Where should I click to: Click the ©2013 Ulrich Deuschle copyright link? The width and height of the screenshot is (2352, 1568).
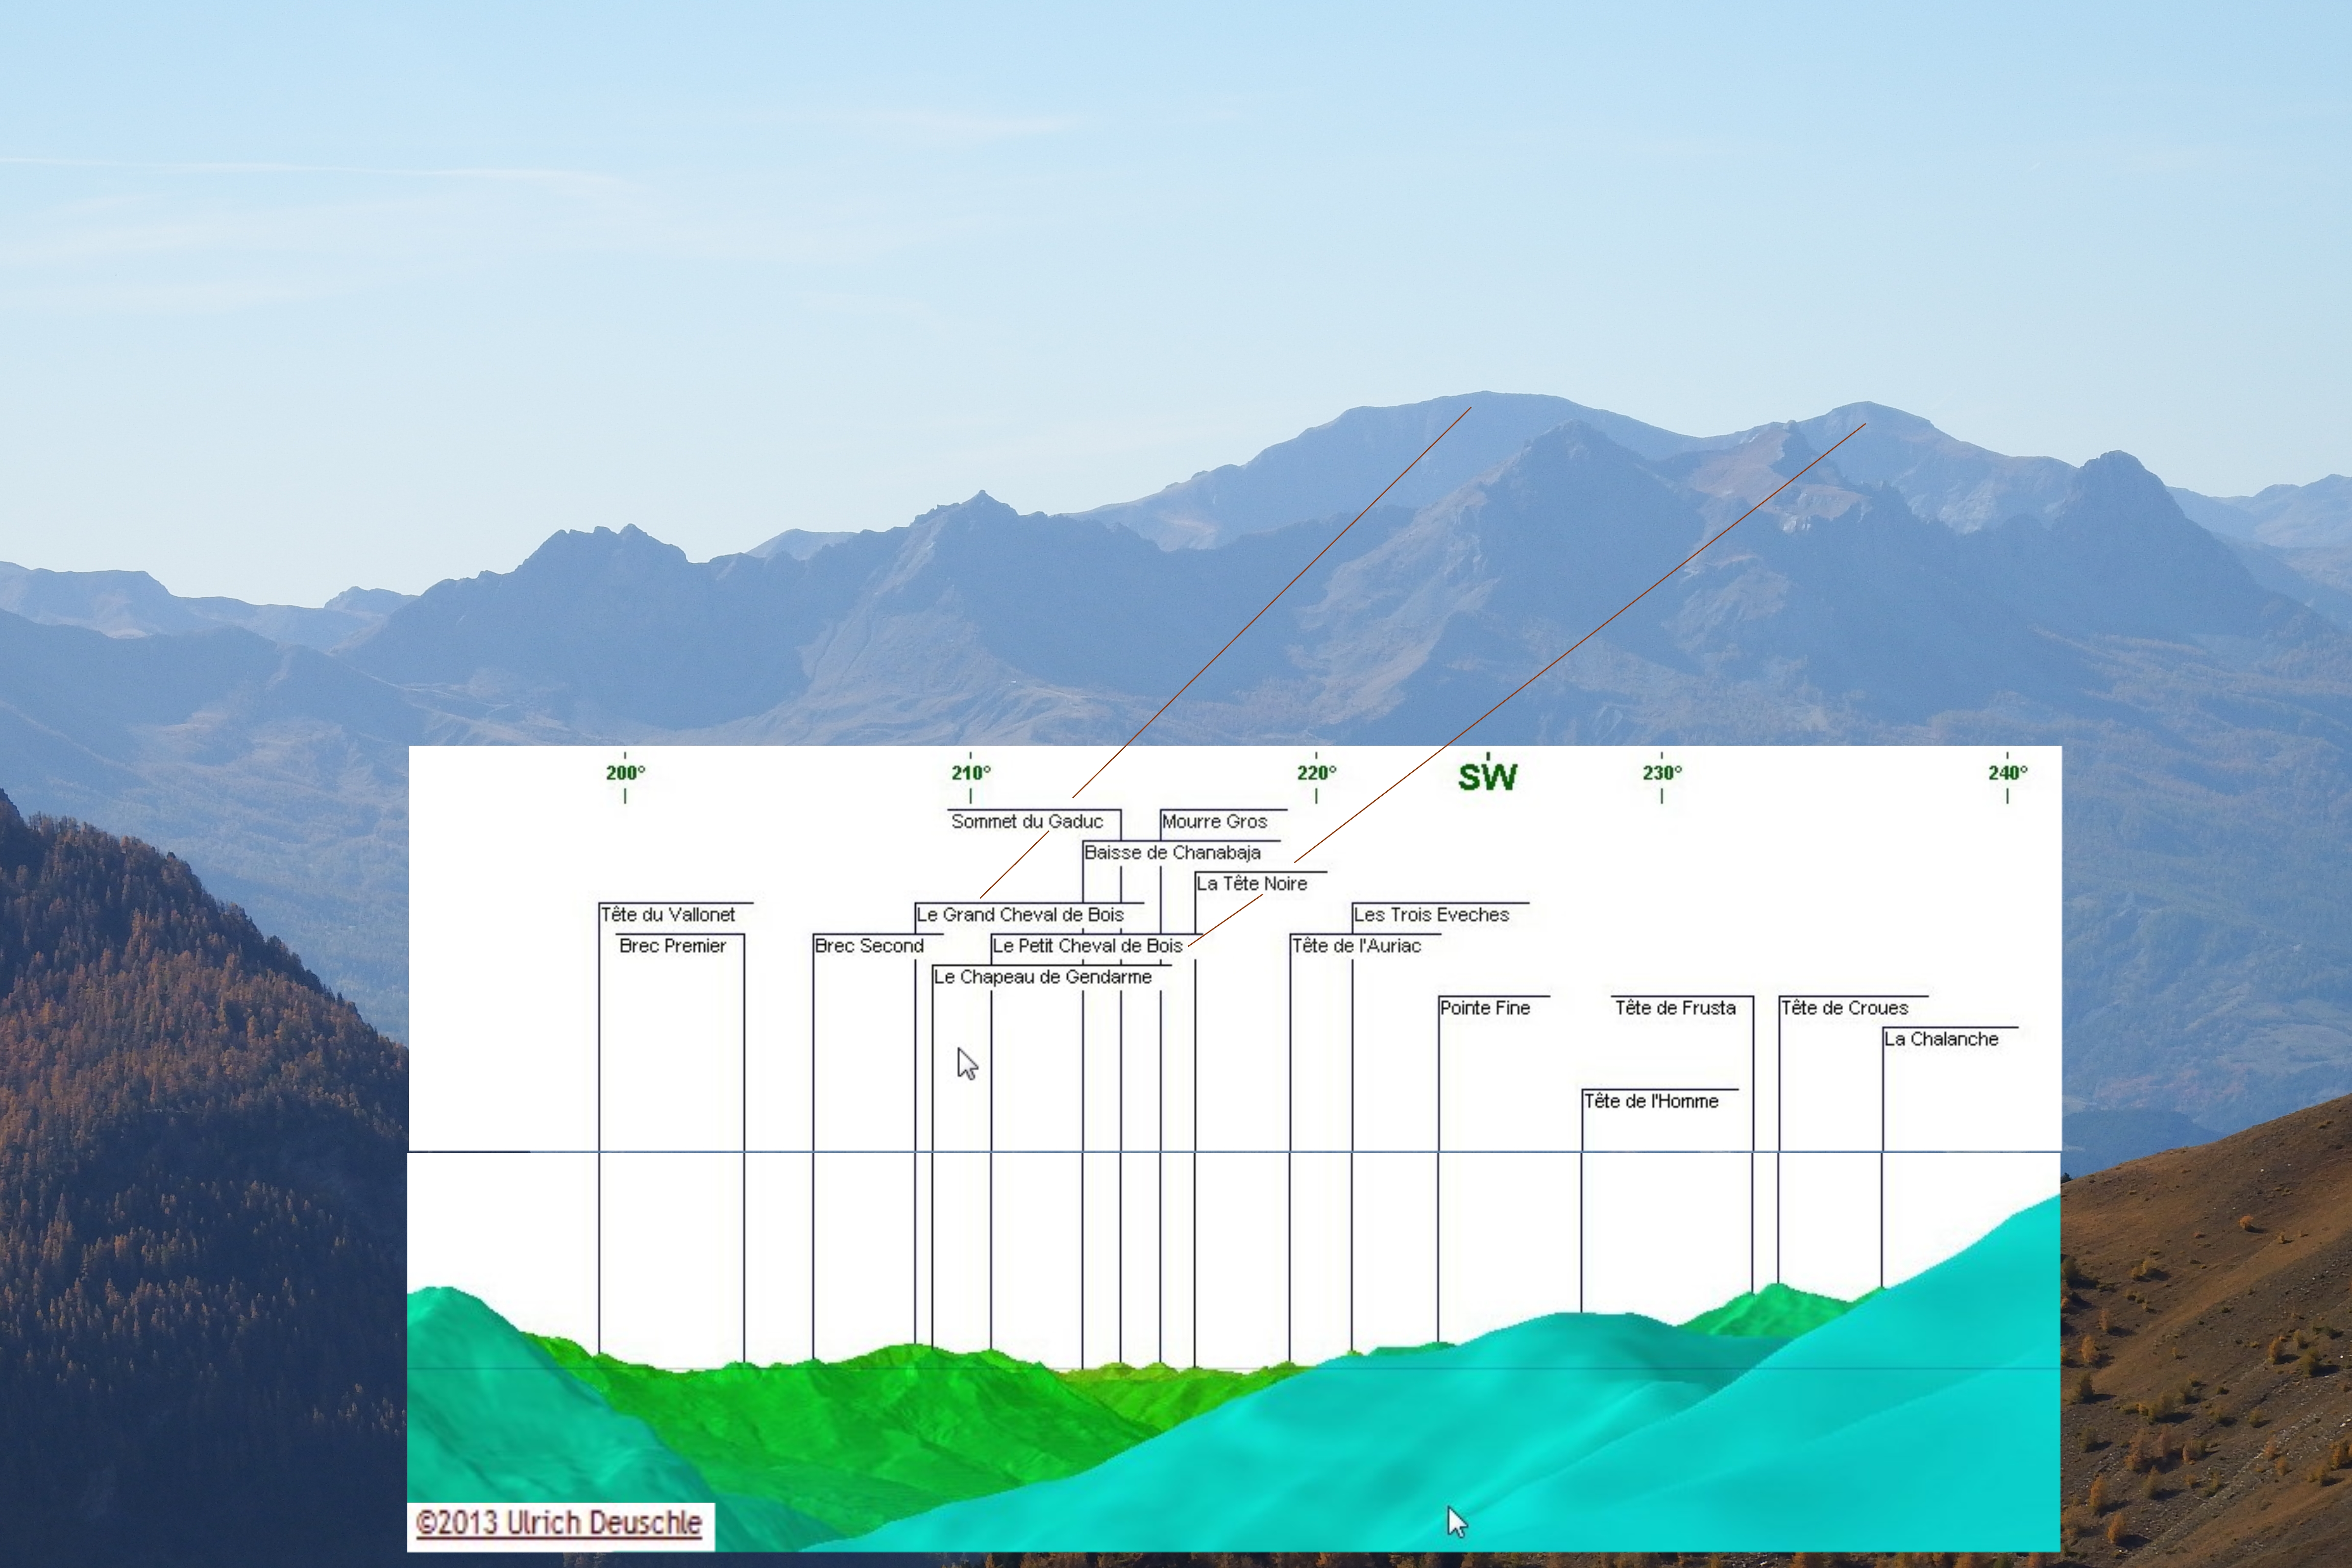pos(559,1523)
